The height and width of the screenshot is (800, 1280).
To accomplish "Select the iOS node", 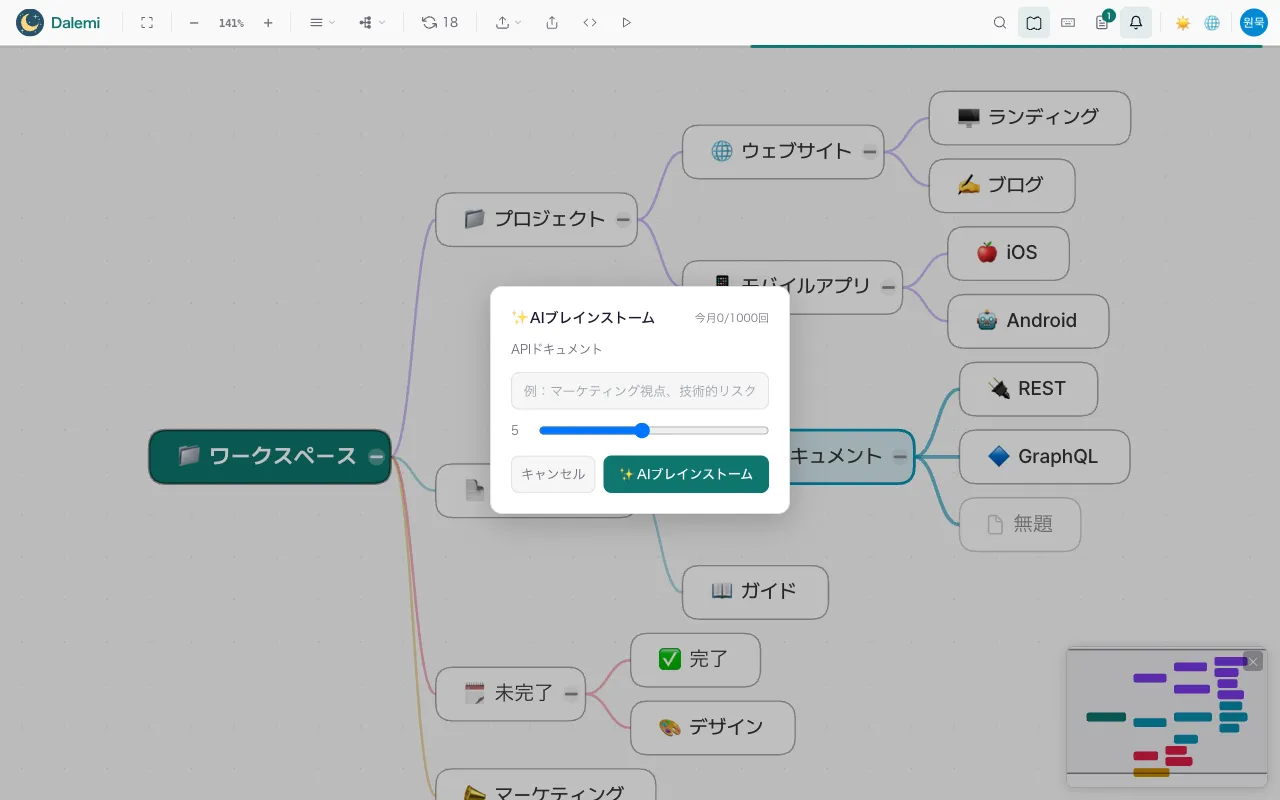I will coord(1008,253).
